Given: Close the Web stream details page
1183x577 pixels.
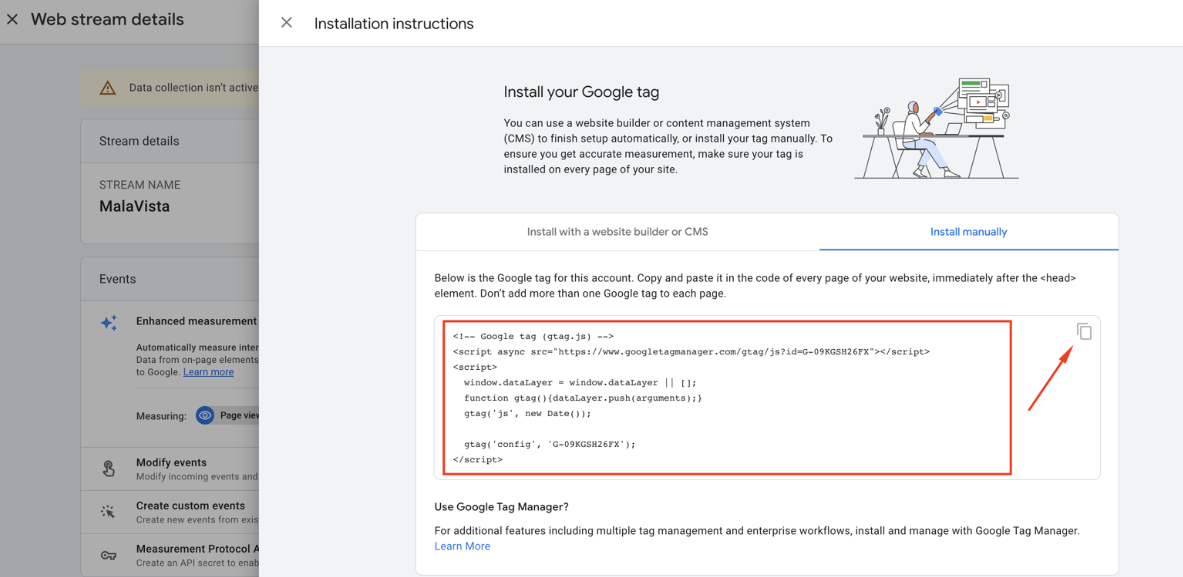Looking at the screenshot, I should [12, 20].
